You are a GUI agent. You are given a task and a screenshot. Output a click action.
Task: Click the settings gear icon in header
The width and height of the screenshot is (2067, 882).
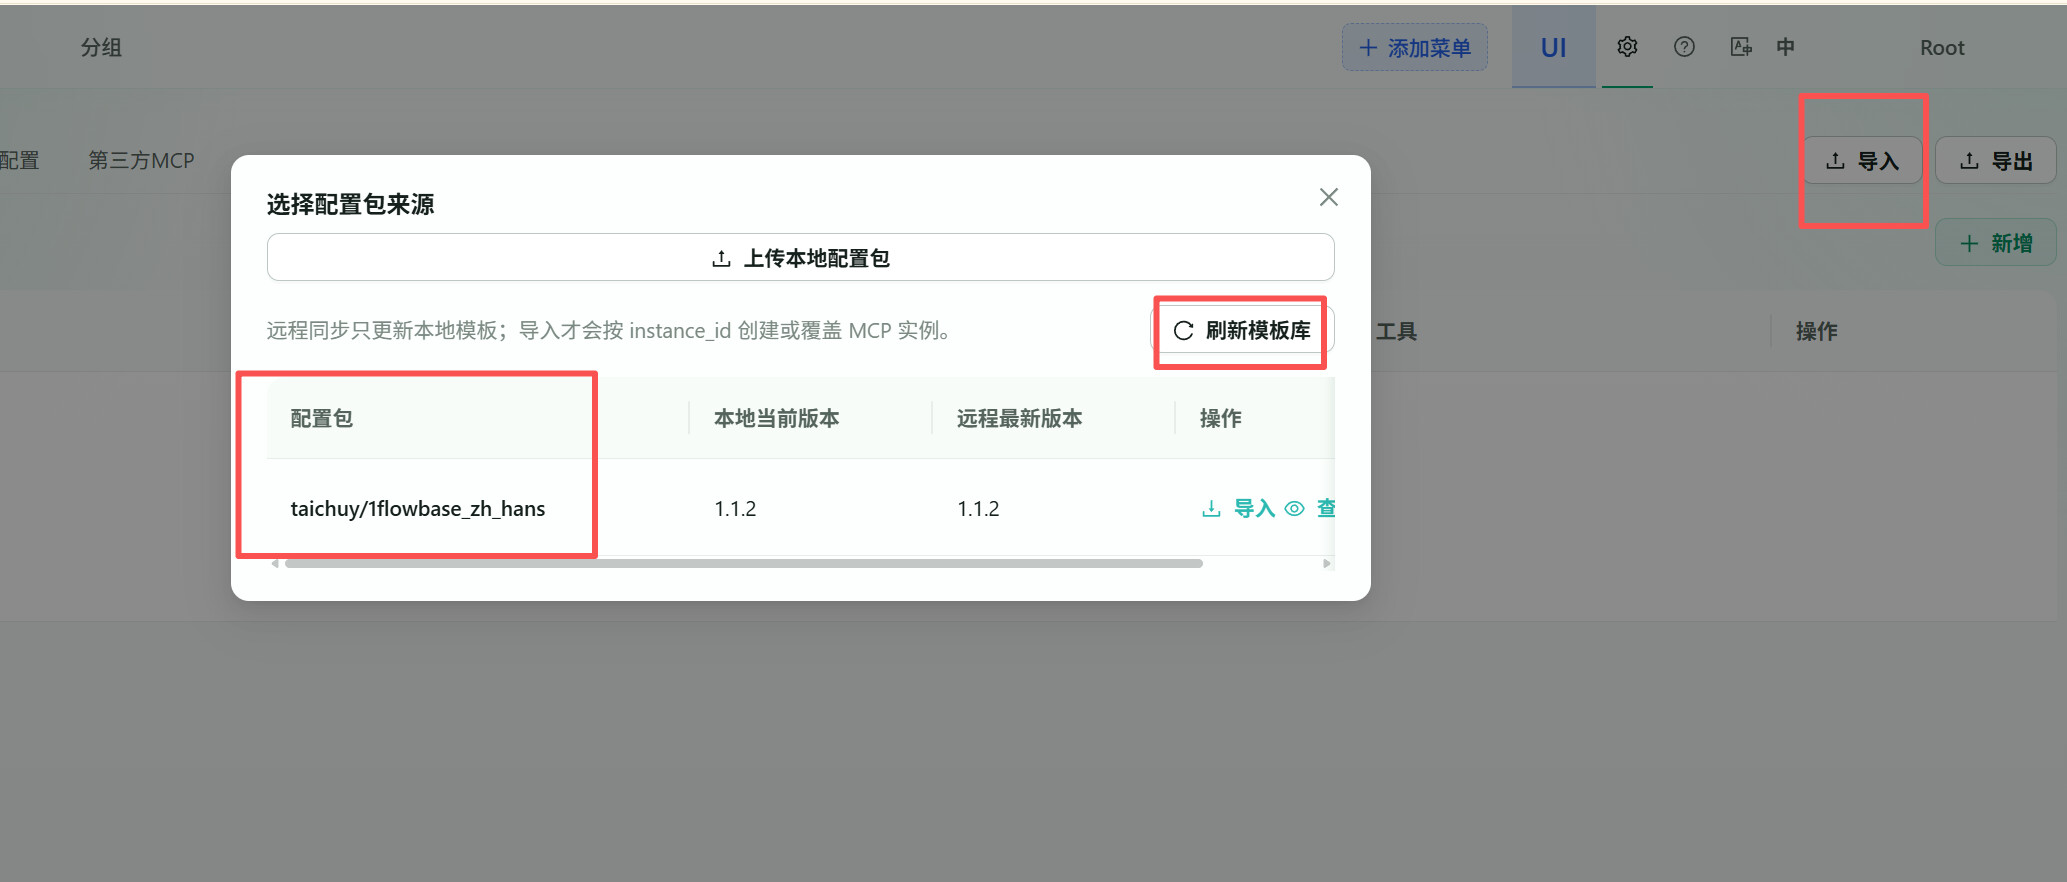pyautogui.click(x=1627, y=47)
